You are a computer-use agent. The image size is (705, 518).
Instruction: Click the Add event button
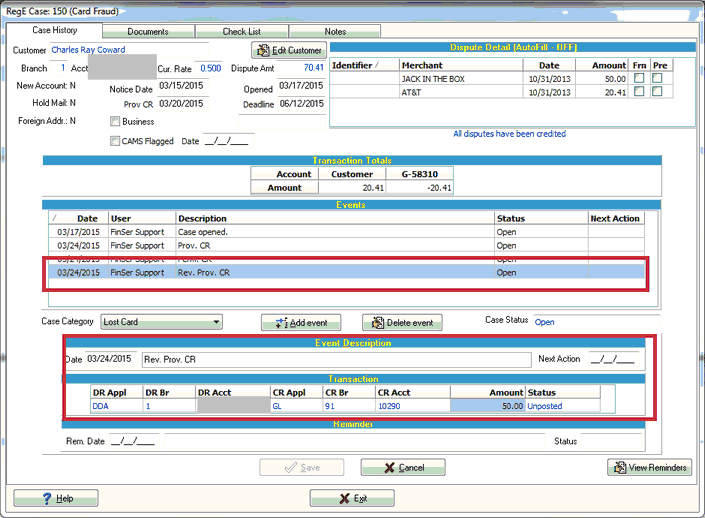pyautogui.click(x=301, y=323)
